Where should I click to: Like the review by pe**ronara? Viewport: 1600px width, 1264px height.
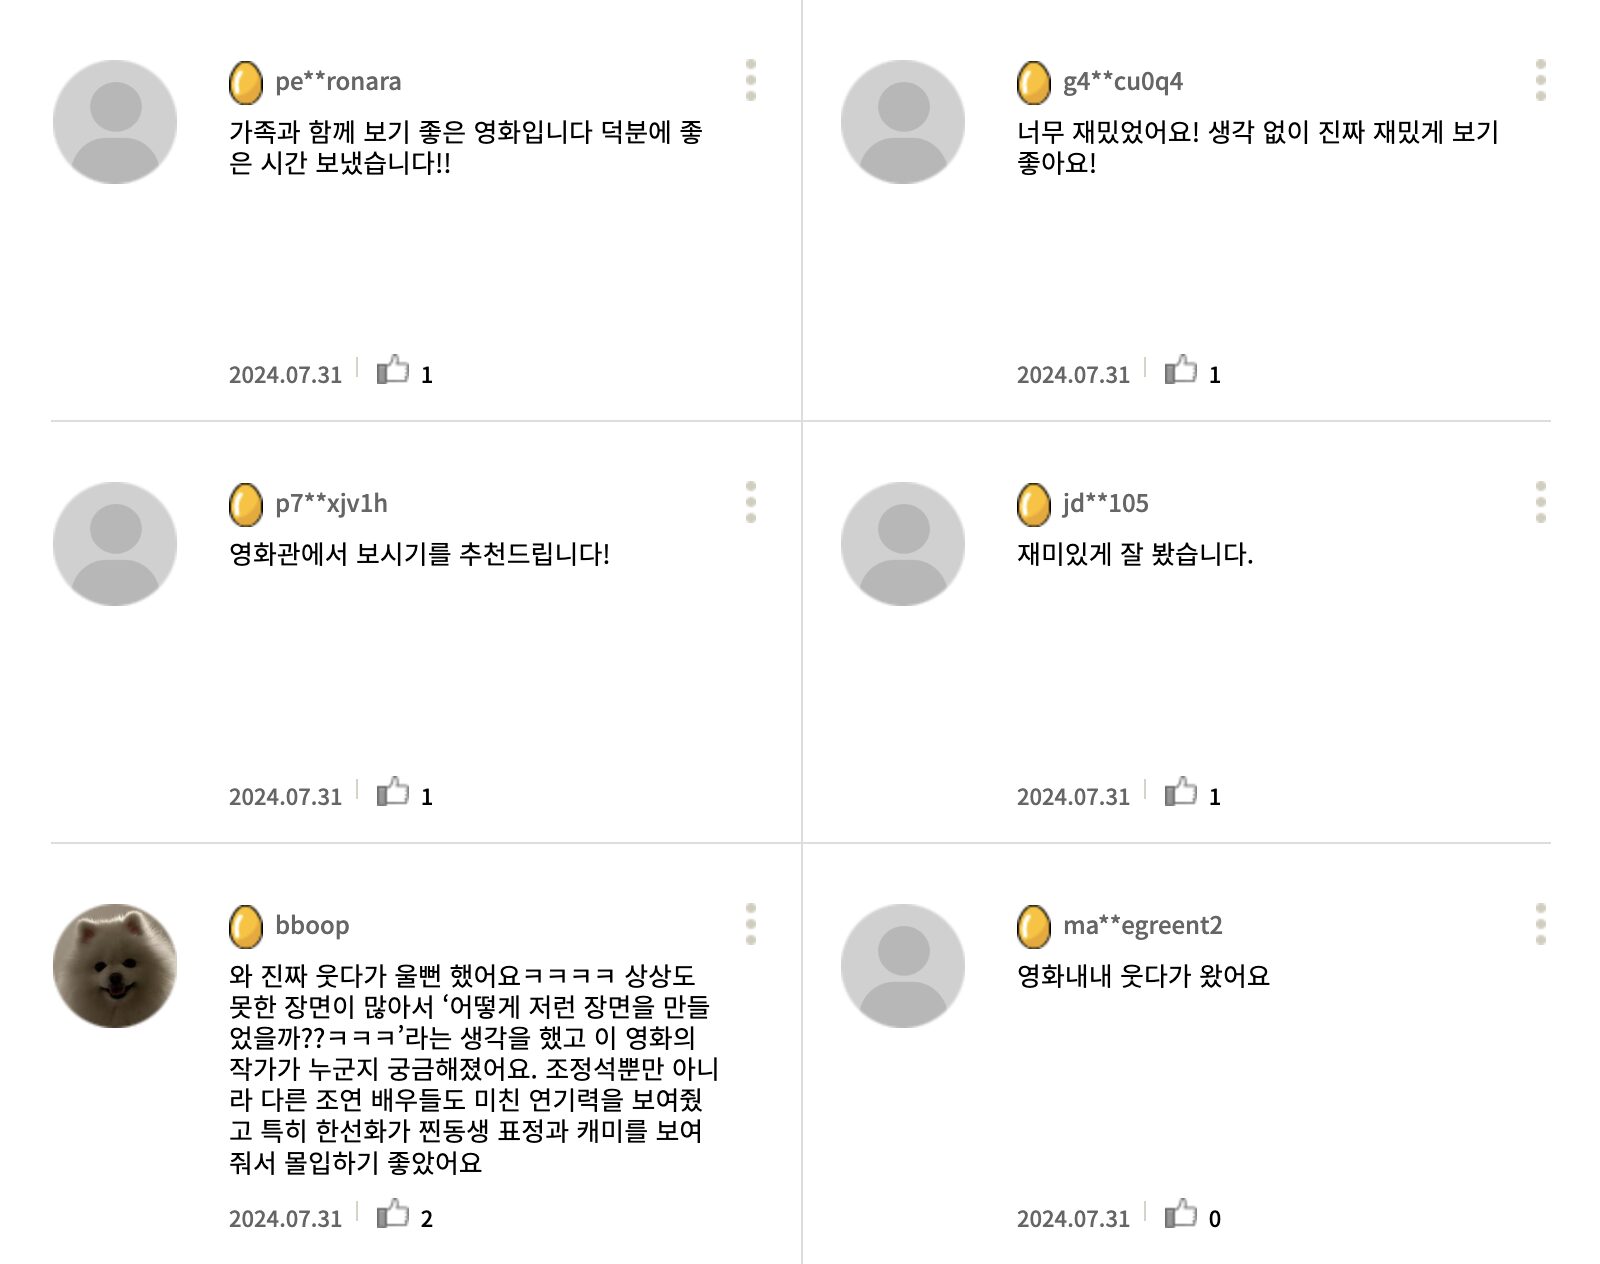[393, 371]
